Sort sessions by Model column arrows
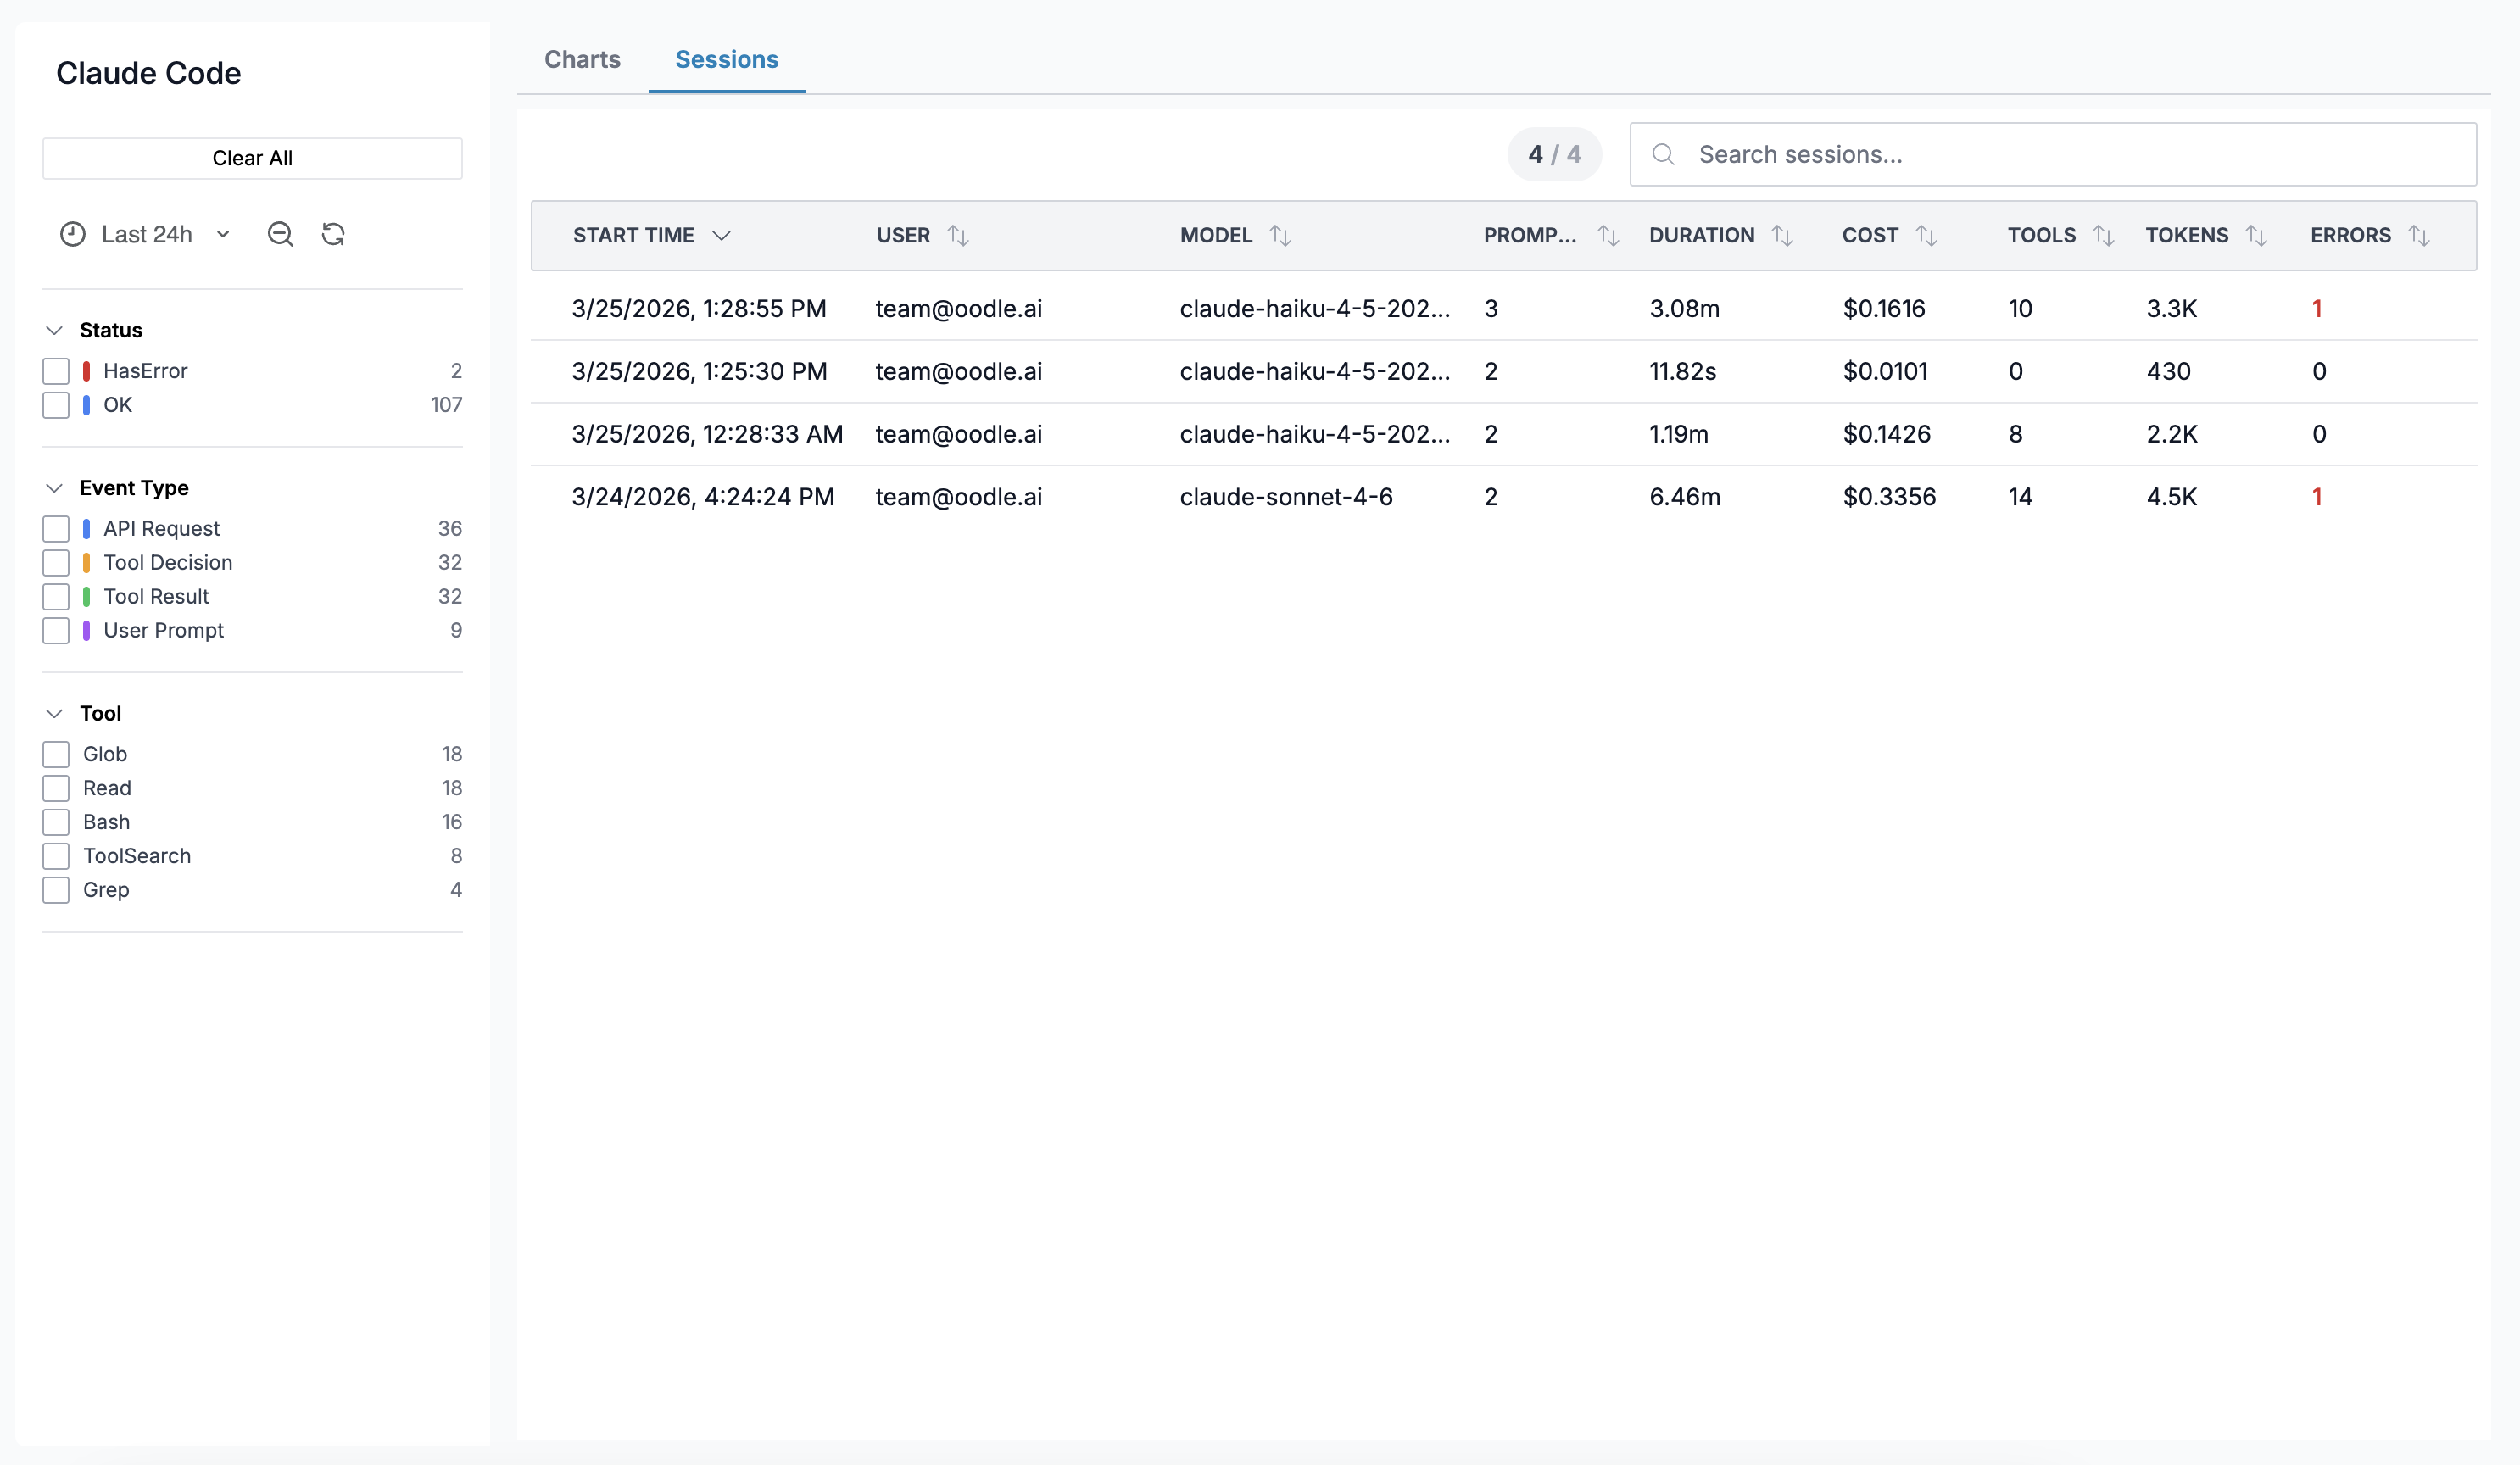The width and height of the screenshot is (2520, 1465). tap(1280, 235)
